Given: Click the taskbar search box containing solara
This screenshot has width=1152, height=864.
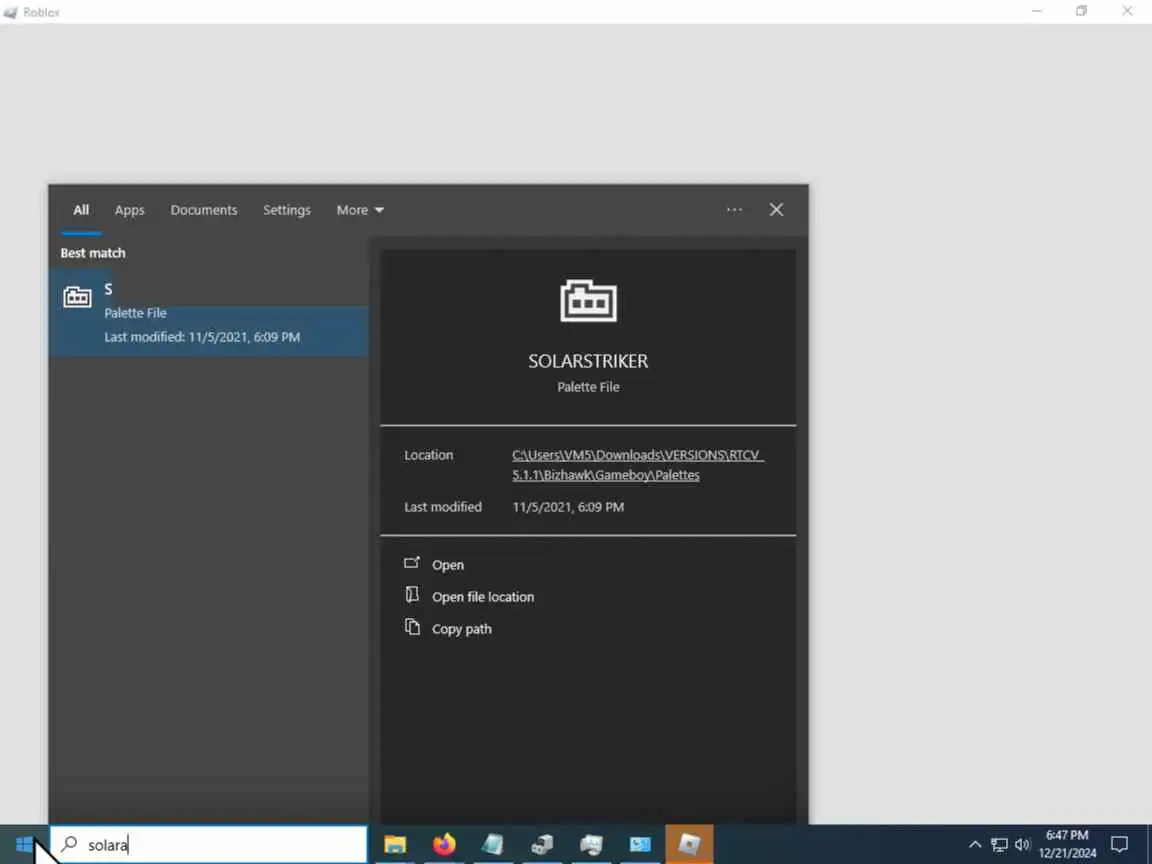Looking at the screenshot, I should click(209, 845).
